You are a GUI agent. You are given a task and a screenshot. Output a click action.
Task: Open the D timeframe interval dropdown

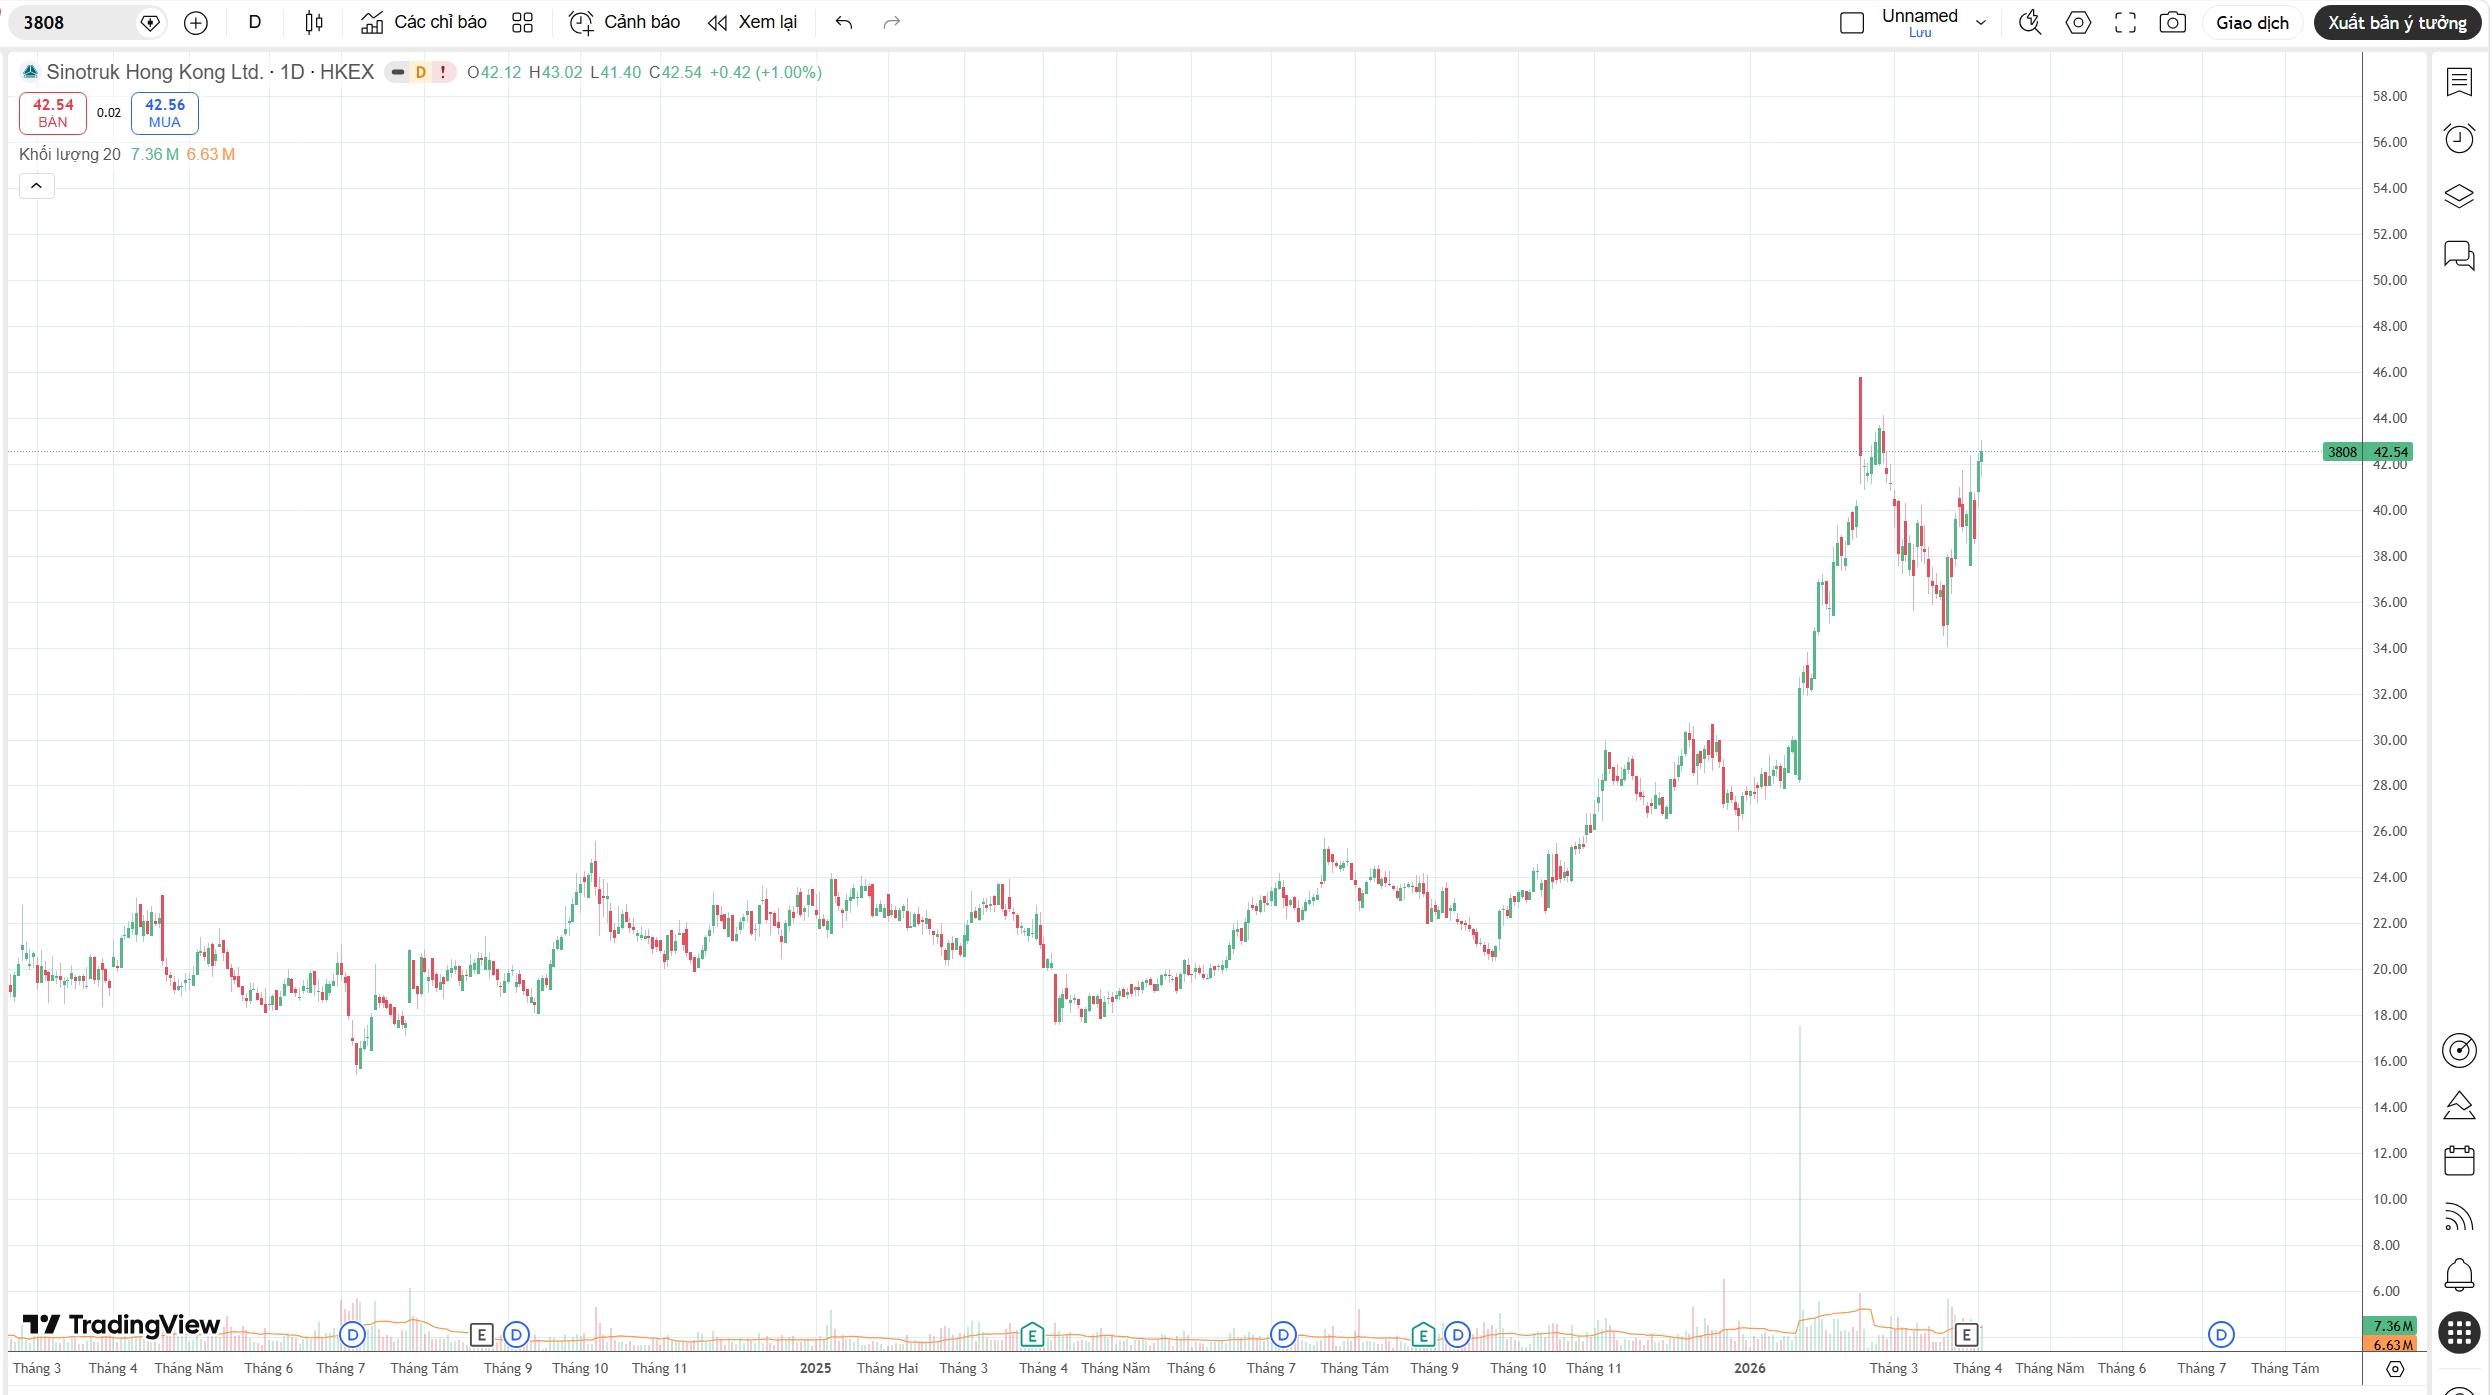click(x=254, y=22)
